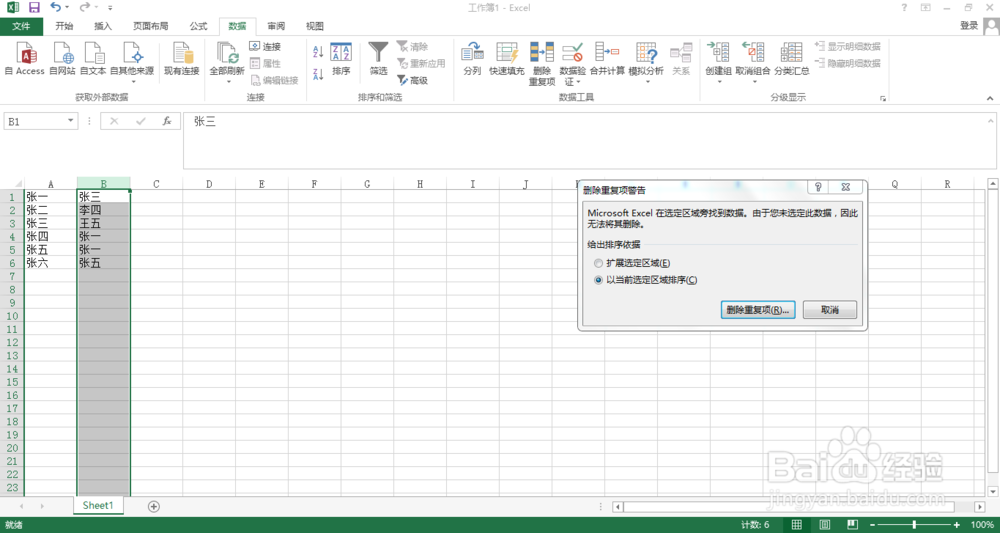The width and height of the screenshot is (1000, 533).
Task: Insert function fx button
Action: coord(167,121)
